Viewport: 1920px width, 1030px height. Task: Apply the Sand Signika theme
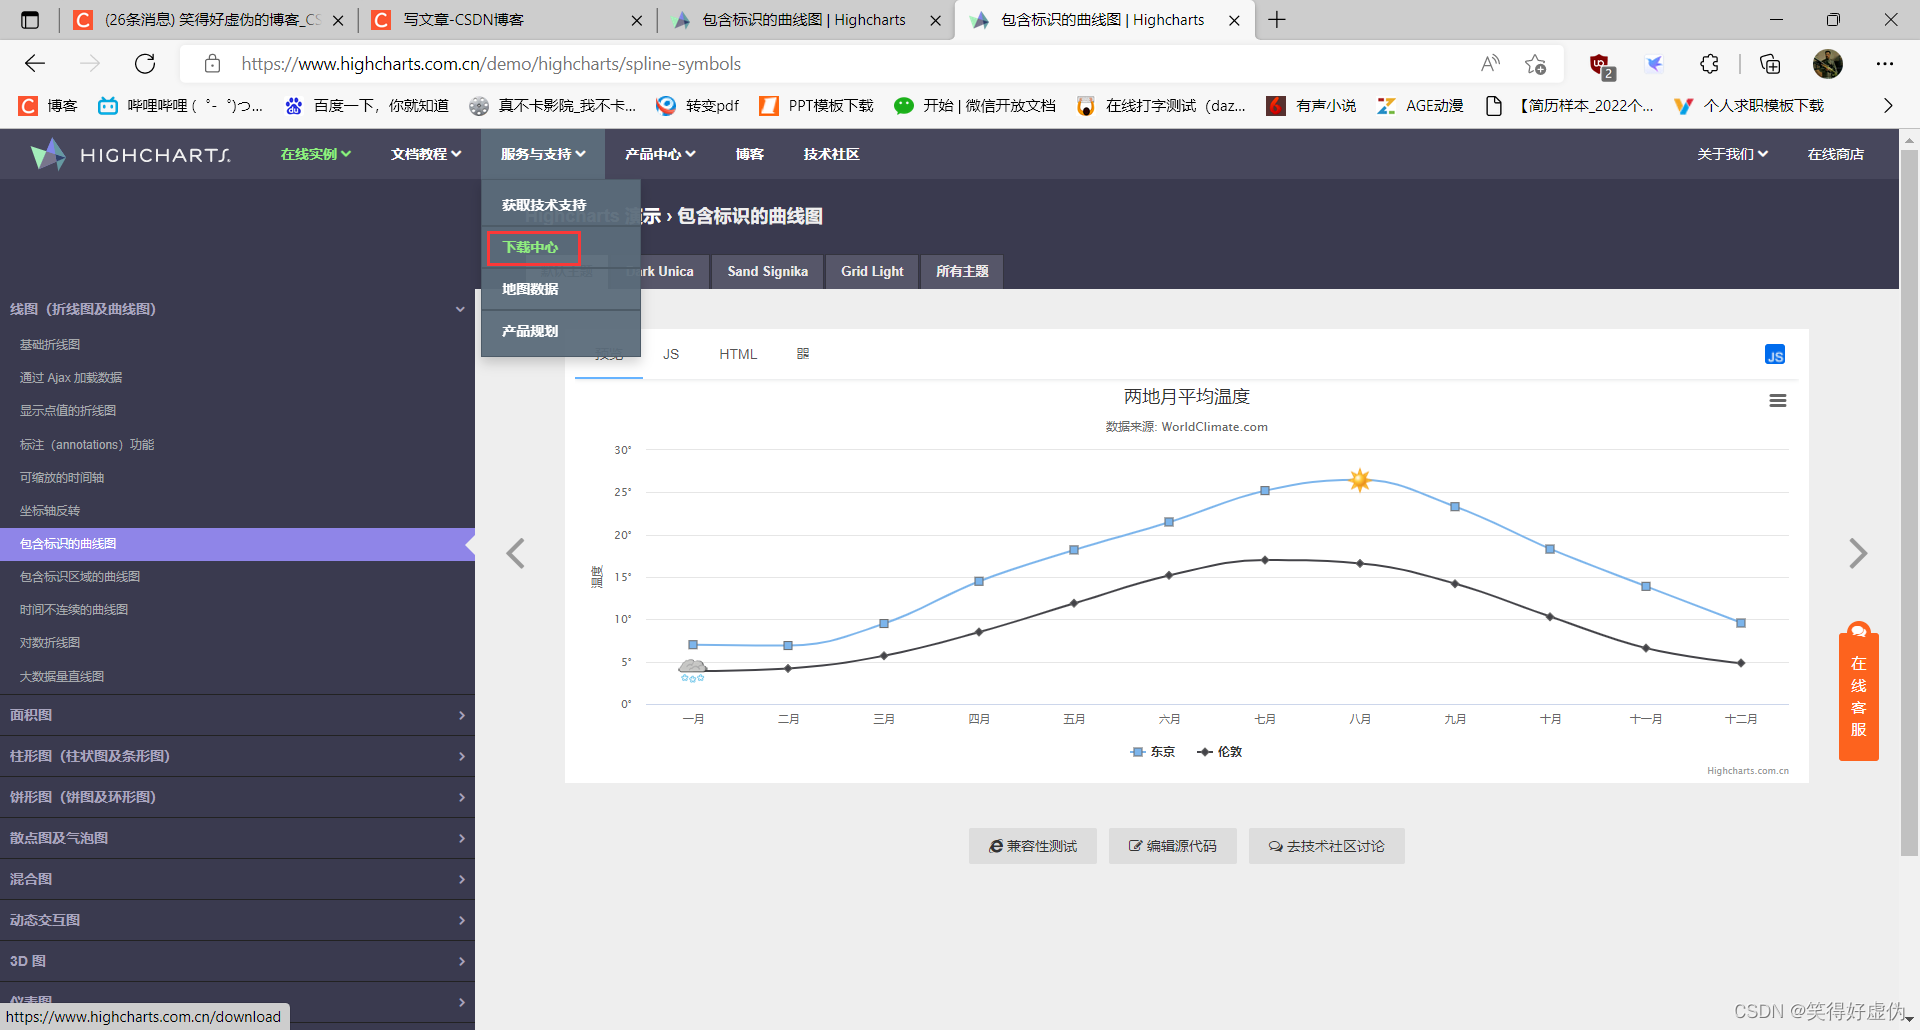click(x=767, y=271)
